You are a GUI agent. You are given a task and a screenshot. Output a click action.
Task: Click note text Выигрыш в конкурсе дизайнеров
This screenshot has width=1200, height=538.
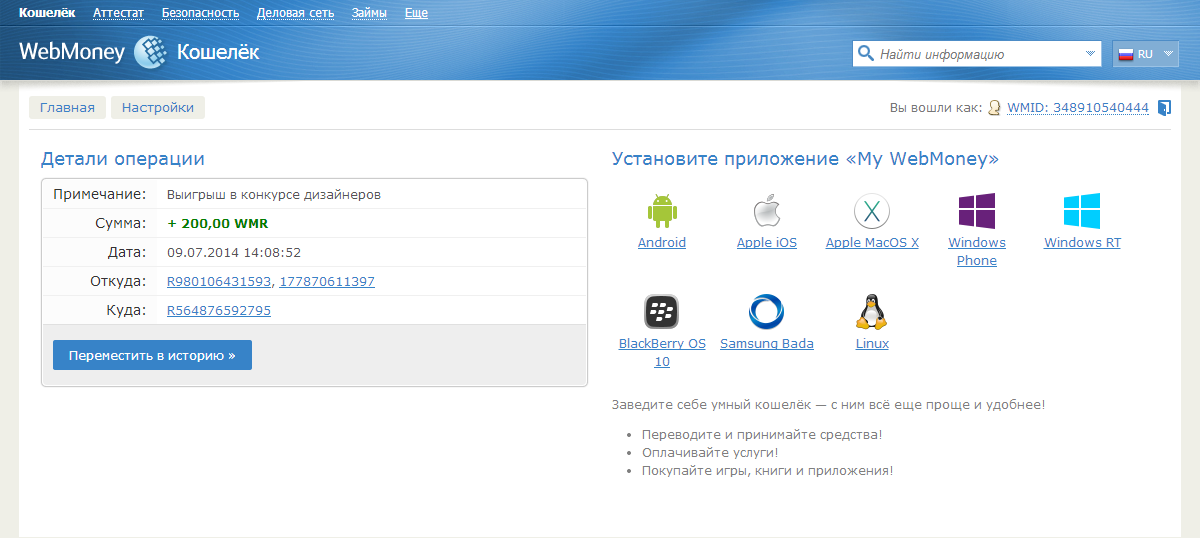(x=274, y=195)
